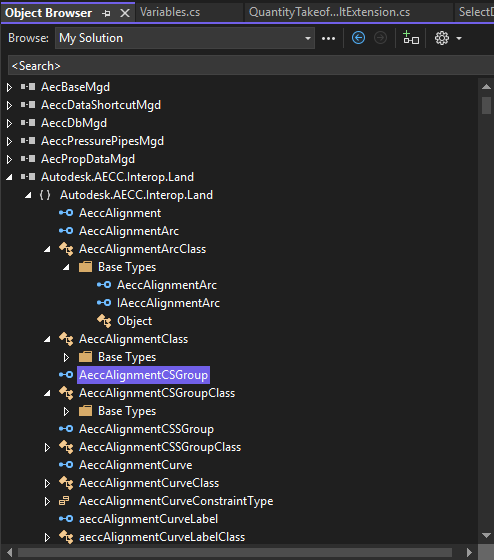Click the class icon next to Object
Image resolution: width=494 pixels, height=560 pixels.
(104, 321)
